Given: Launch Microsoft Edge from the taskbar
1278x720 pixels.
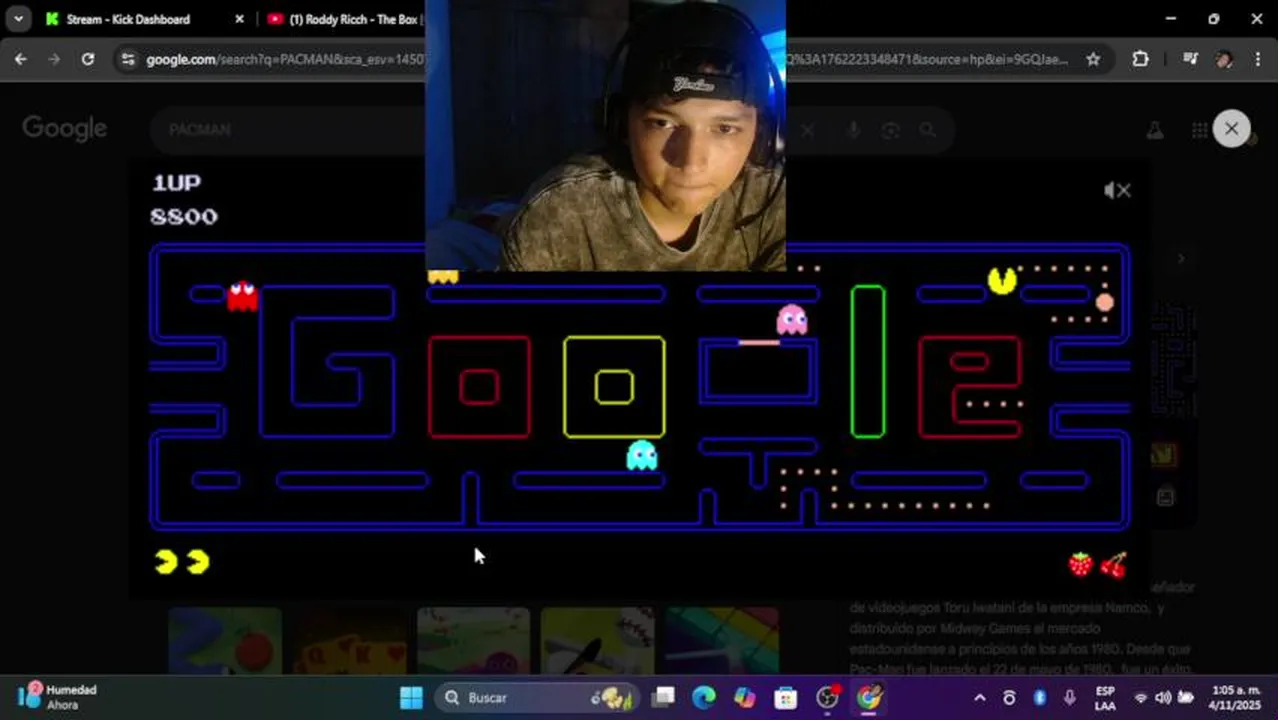Looking at the screenshot, I should click(x=704, y=697).
